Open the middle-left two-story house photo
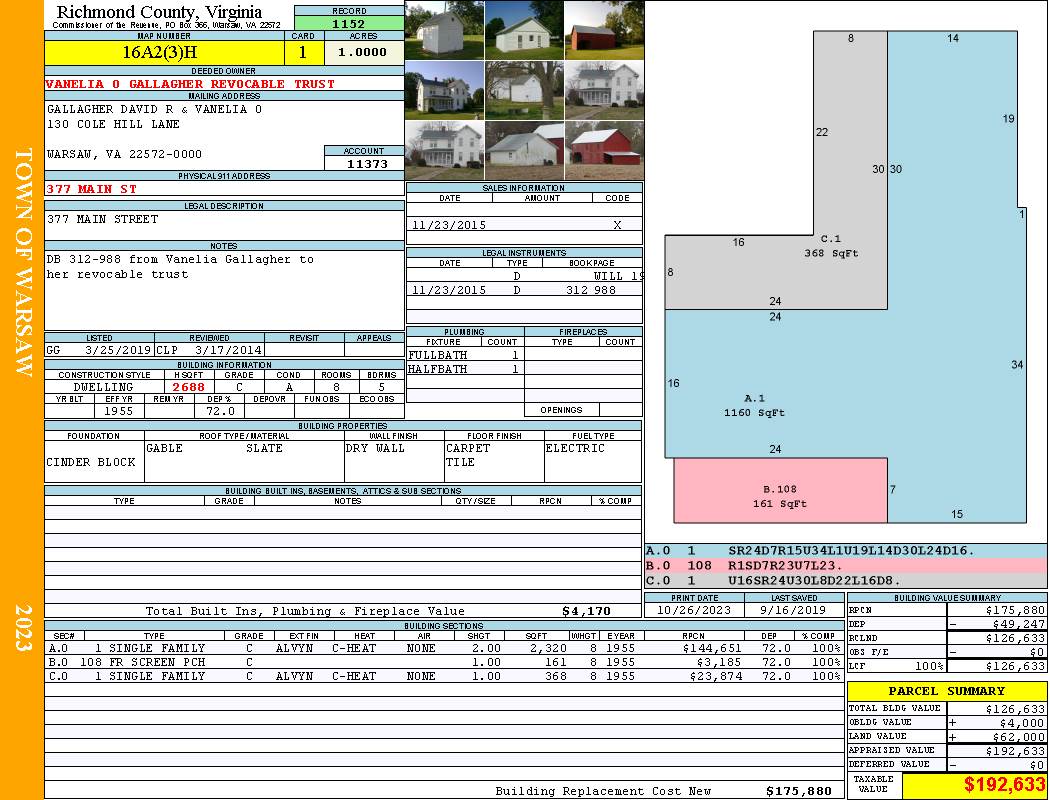1050x800 pixels. point(445,90)
